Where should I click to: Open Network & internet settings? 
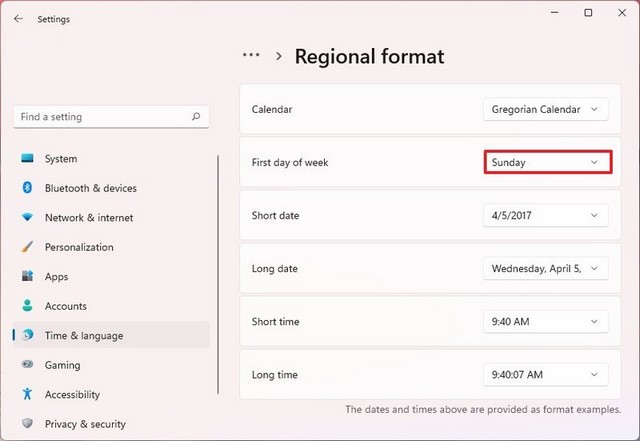pyautogui.click(x=89, y=217)
